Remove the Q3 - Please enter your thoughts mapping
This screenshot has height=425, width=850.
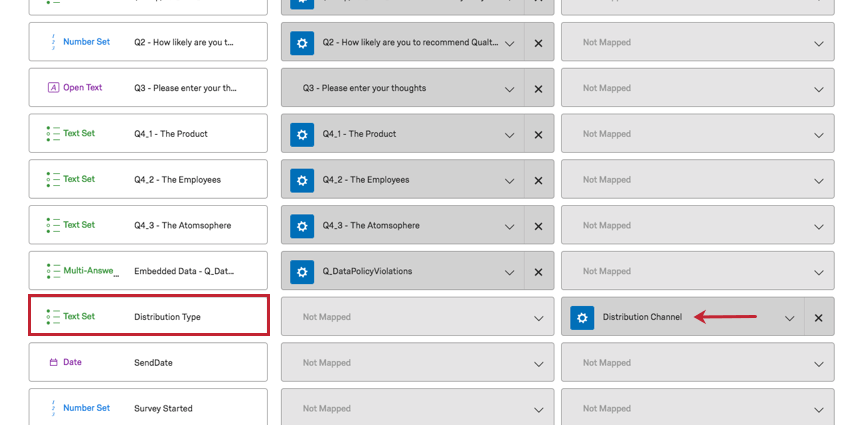[x=538, y=88]
